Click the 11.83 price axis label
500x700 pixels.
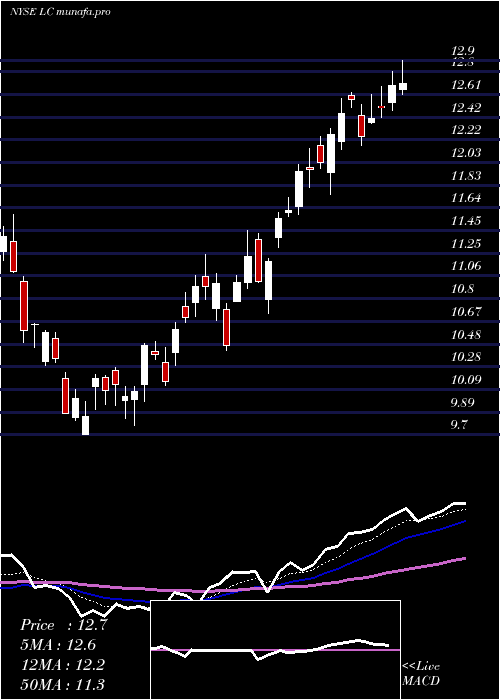467,175
